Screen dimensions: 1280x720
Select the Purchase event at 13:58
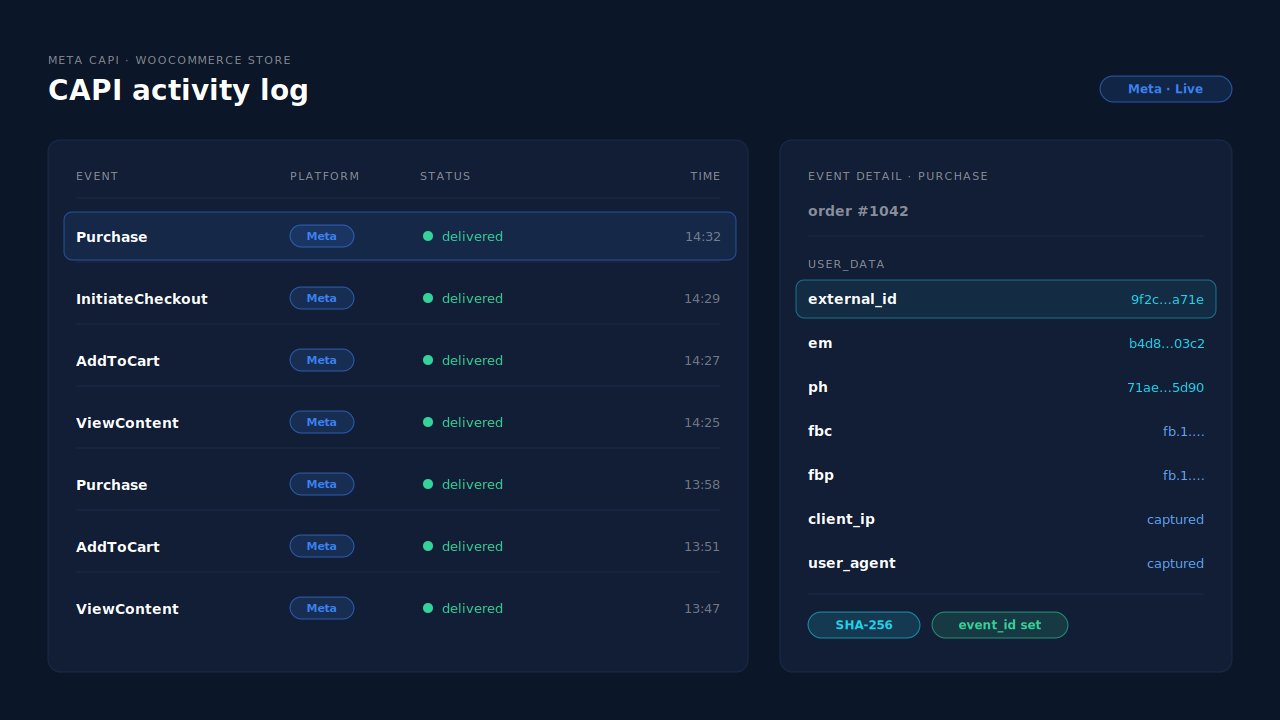click(400, 484)
